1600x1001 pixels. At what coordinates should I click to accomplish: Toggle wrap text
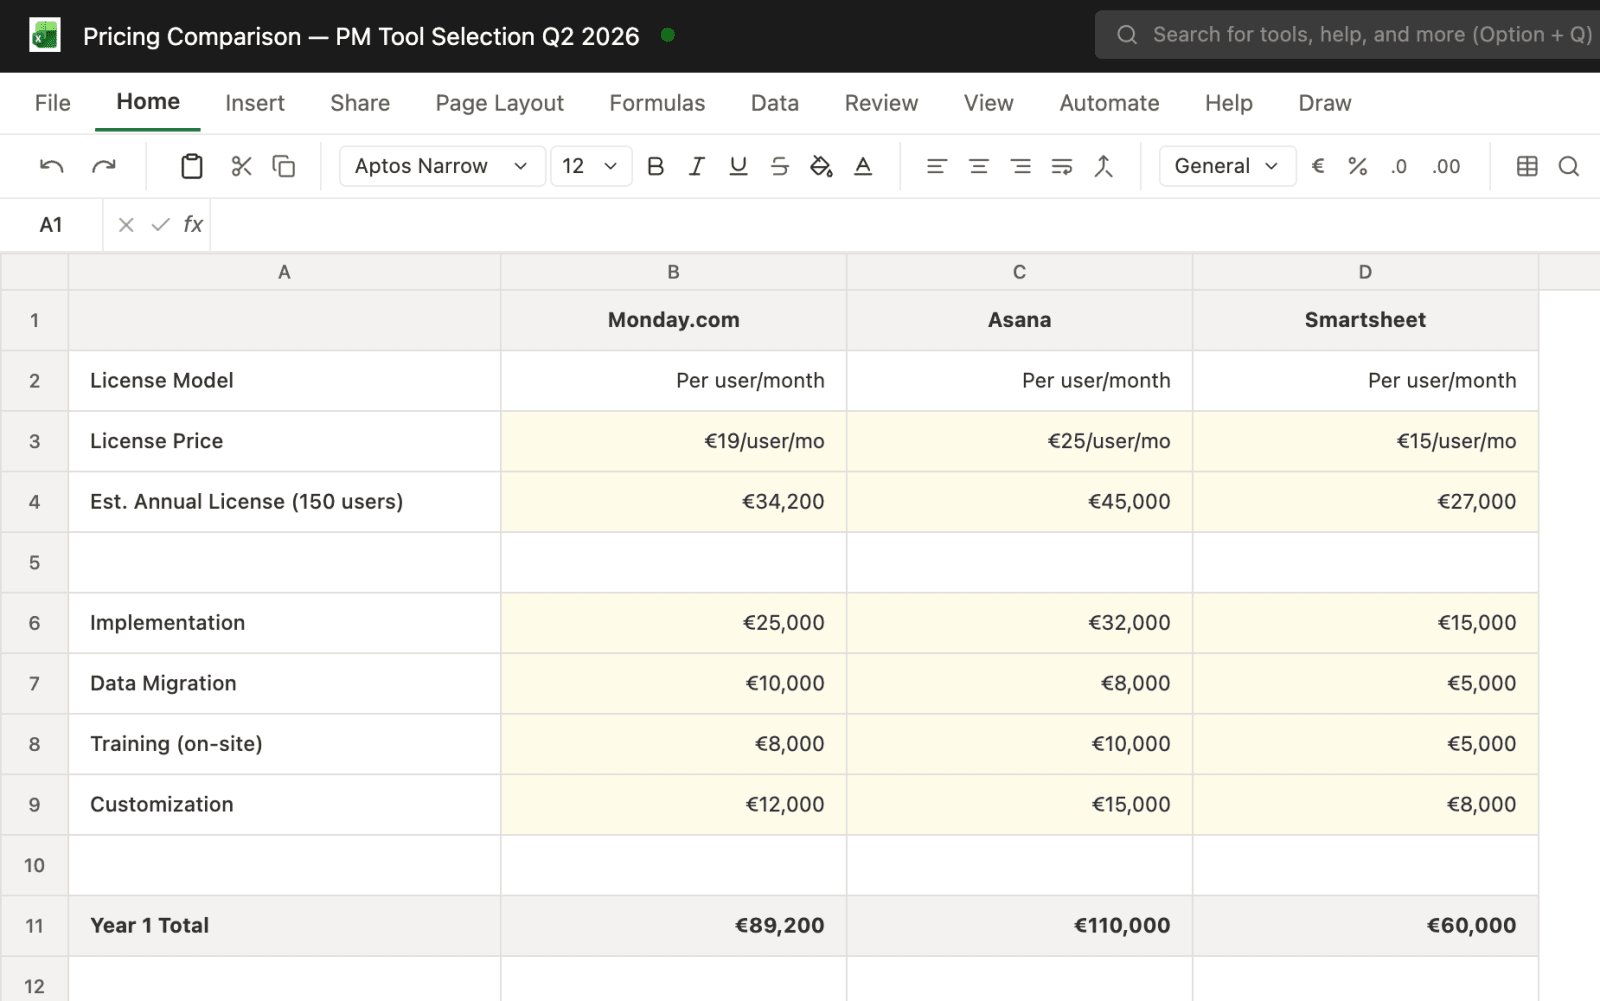1062,166
